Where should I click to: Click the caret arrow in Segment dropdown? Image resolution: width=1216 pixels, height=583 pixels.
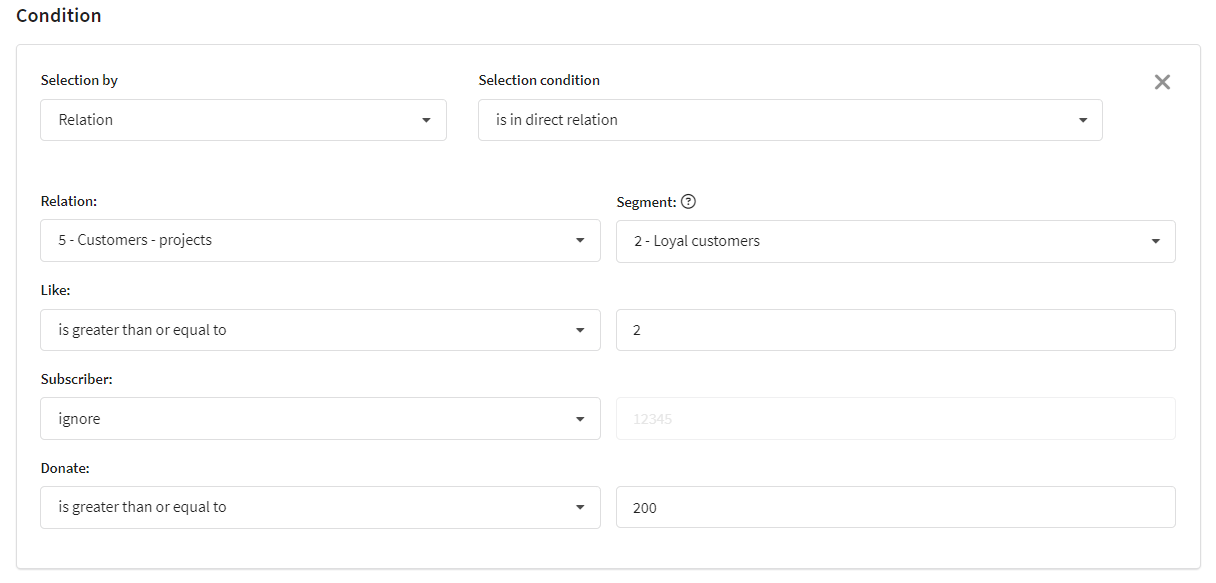1155,241
